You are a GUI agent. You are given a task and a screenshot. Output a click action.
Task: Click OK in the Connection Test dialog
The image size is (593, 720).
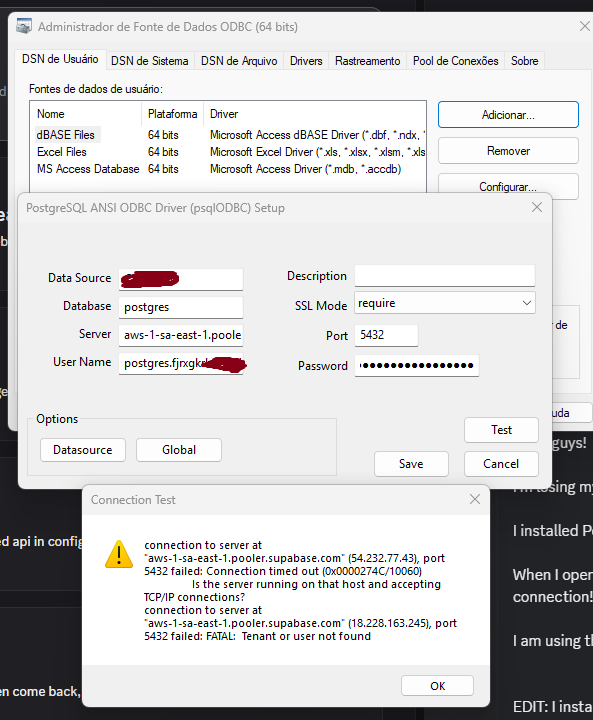[x=437, y=686]
